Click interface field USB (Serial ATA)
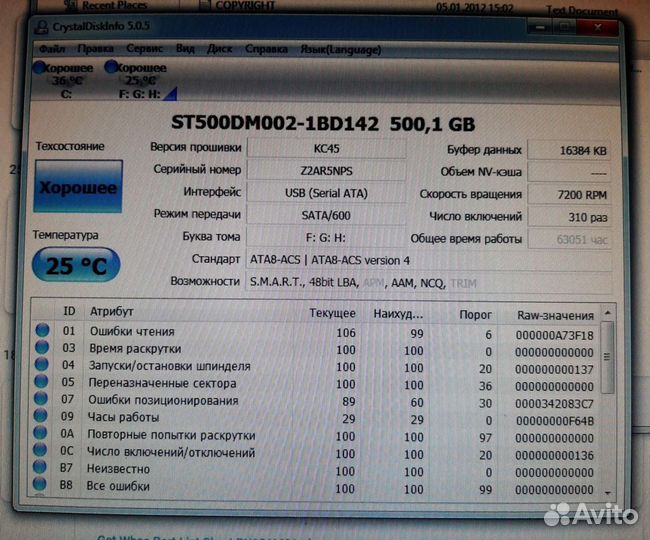The height and width of the screenshot is (540, 650). click(326, 193)
